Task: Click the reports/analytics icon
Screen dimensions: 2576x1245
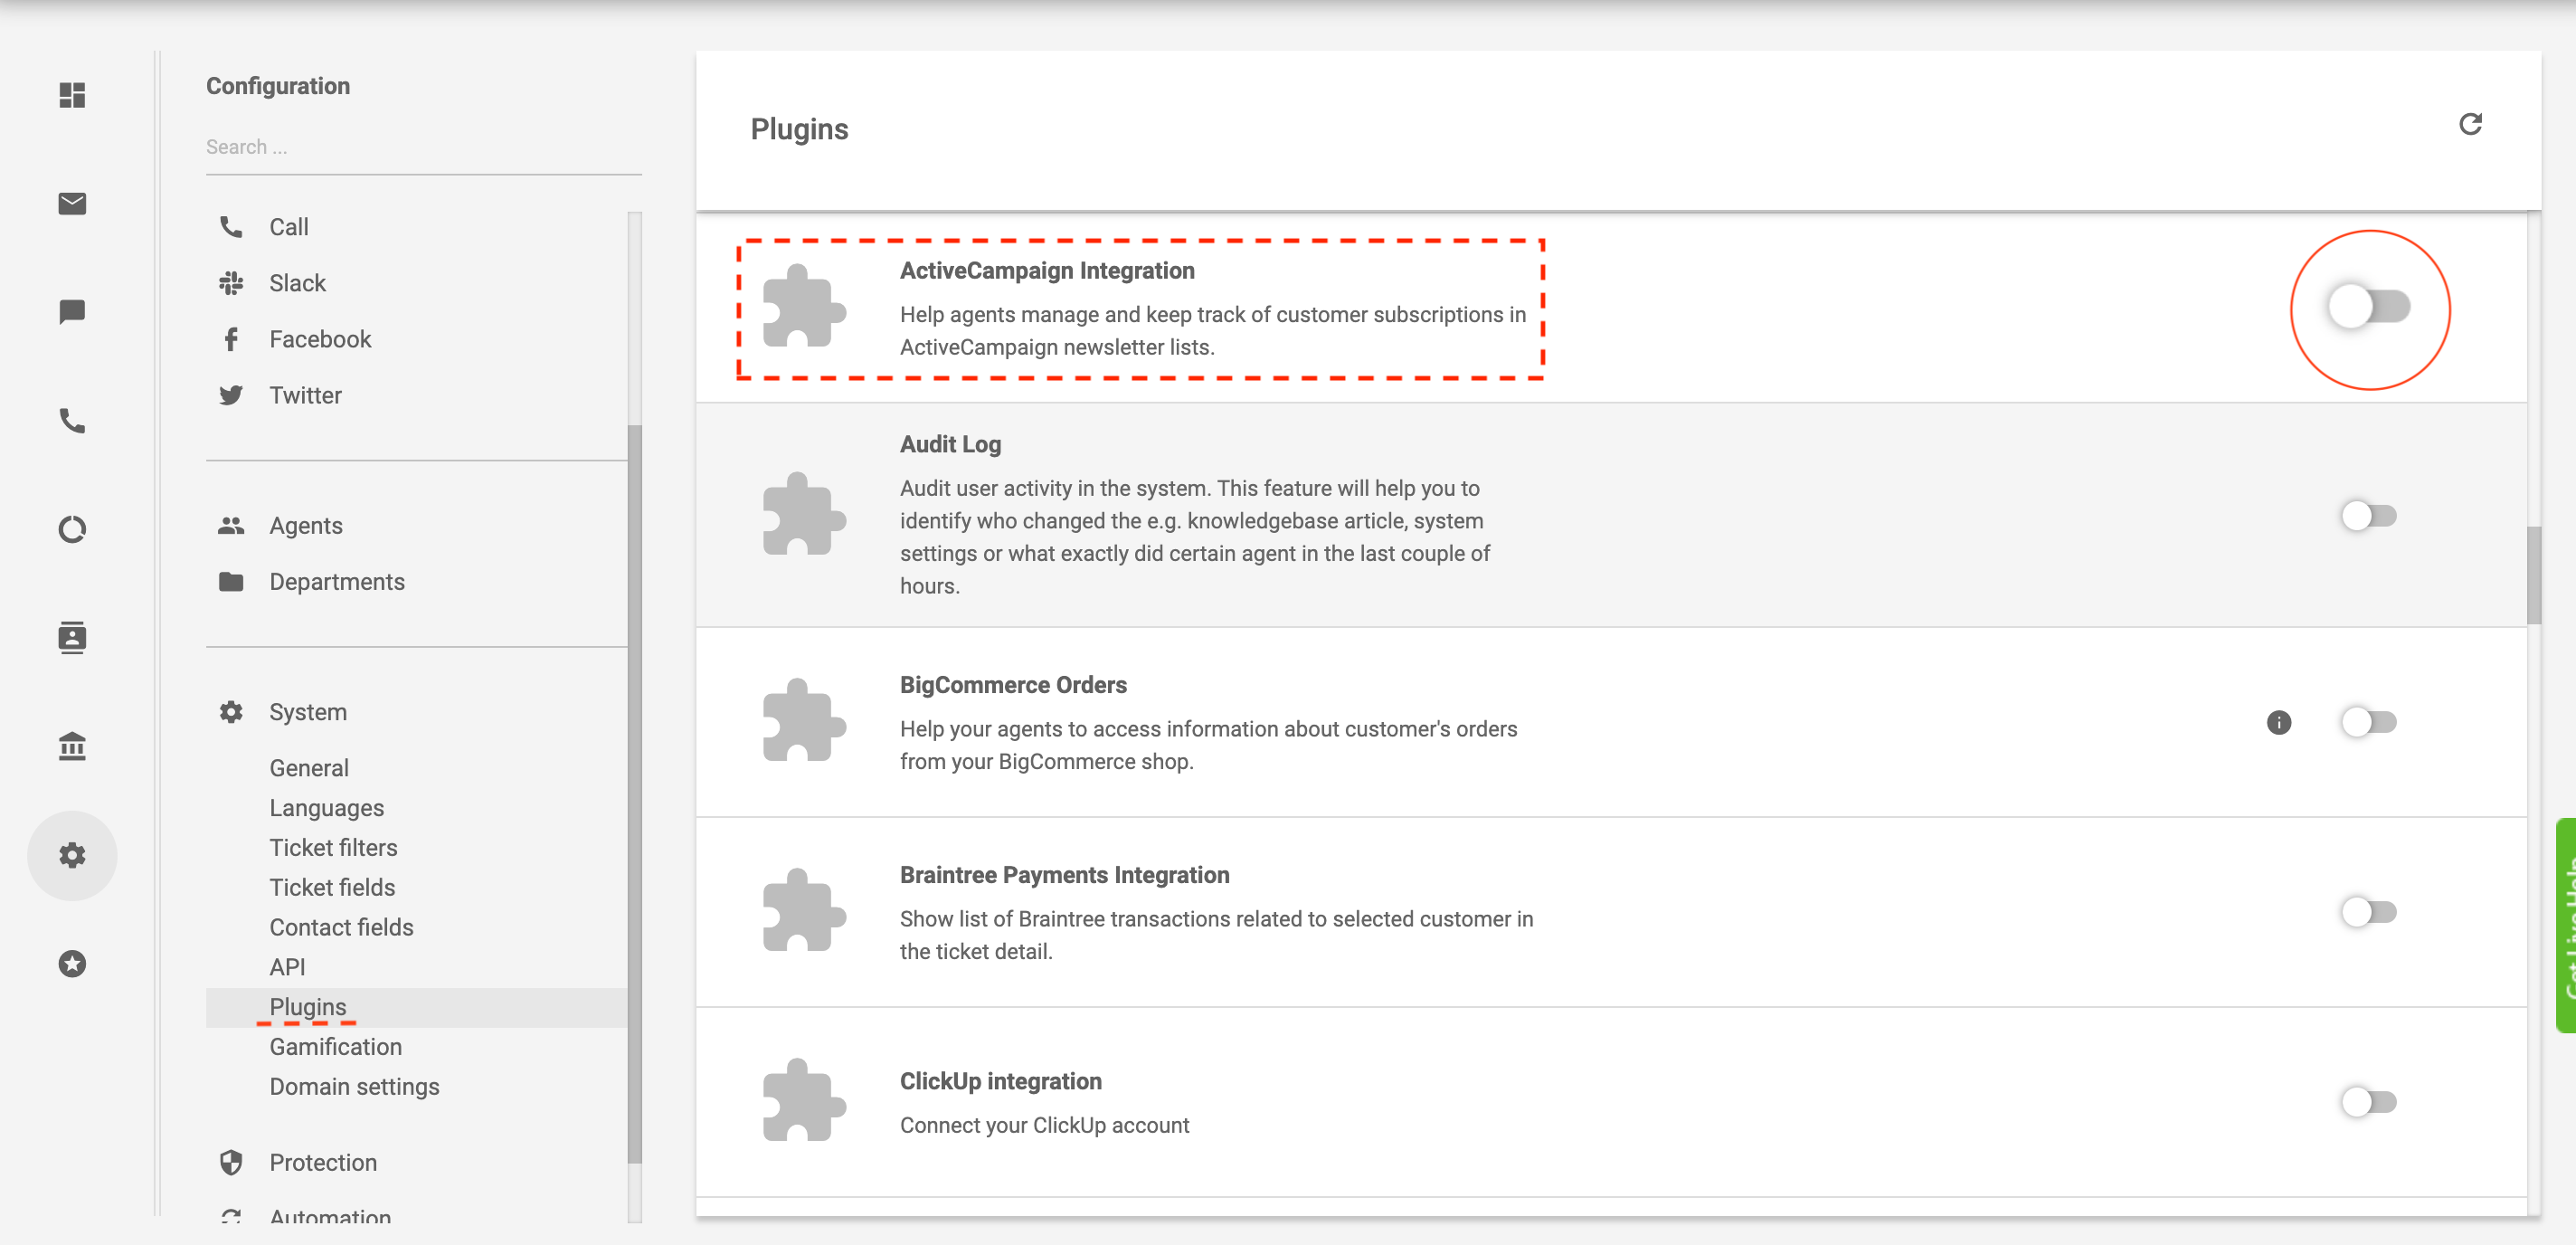Action: [74, 527]
